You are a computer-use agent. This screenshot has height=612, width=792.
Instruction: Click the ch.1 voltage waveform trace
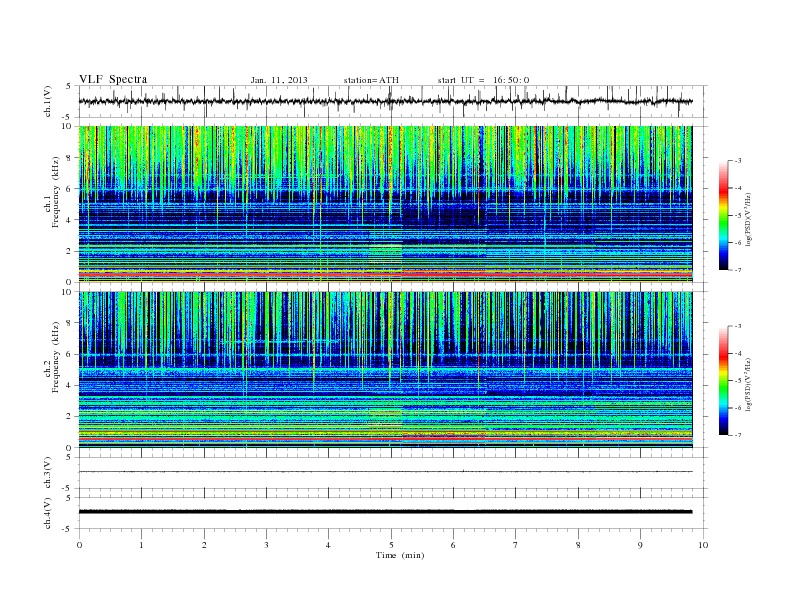click(385, 101)
